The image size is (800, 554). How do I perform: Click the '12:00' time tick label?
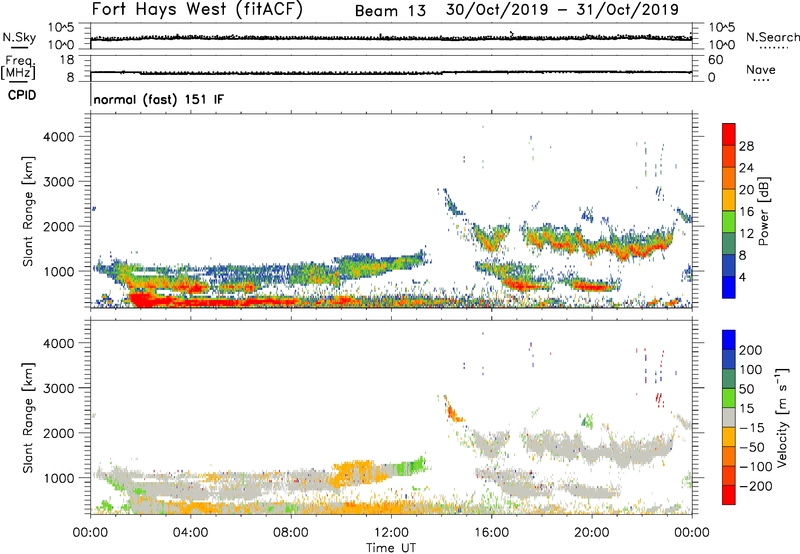pyautogui.click(x=391, y=533)
